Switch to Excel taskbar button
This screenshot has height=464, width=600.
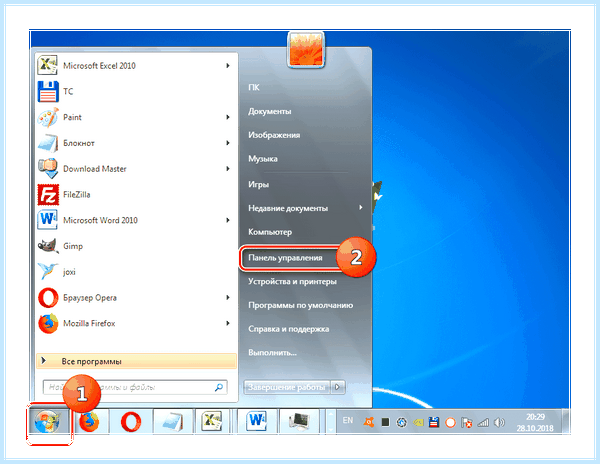point(212,422)
